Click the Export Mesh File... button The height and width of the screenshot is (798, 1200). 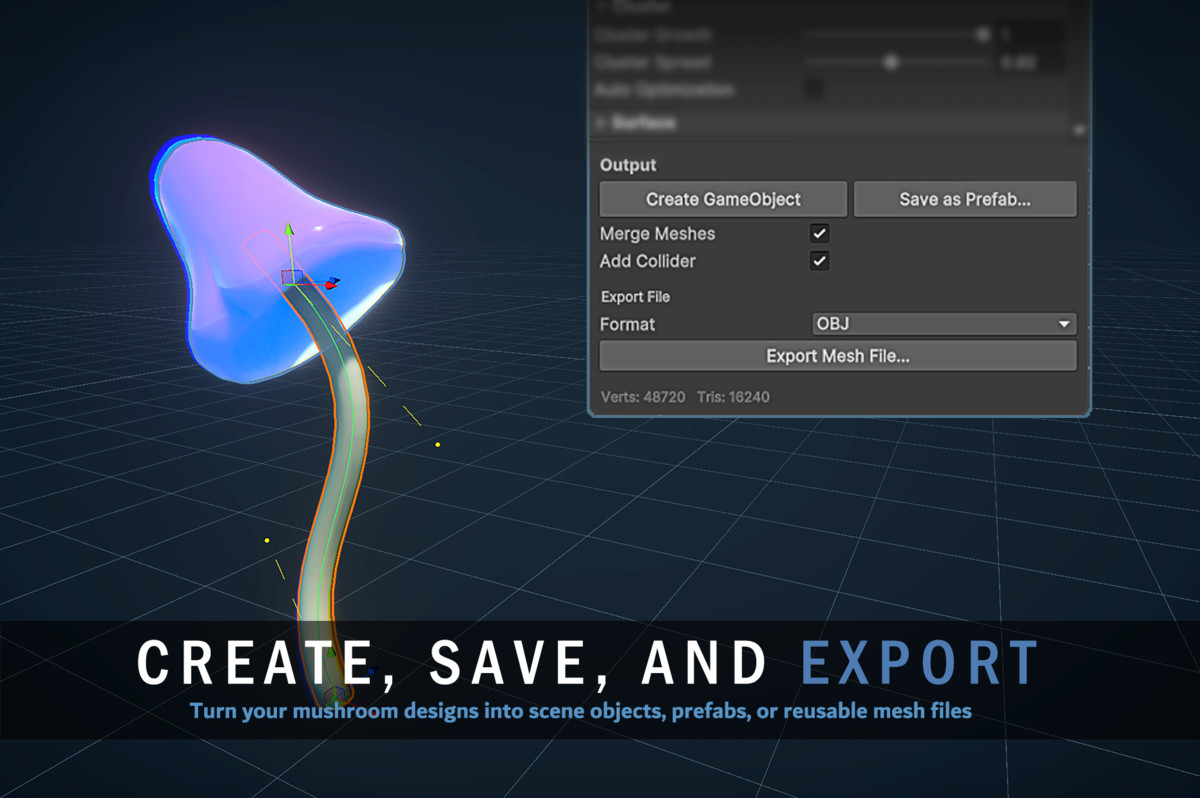click(838, 356)
